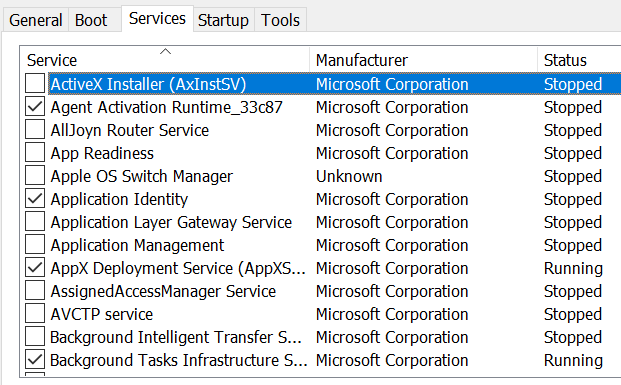Select AppX Deployment Service name text

[178, 268]
